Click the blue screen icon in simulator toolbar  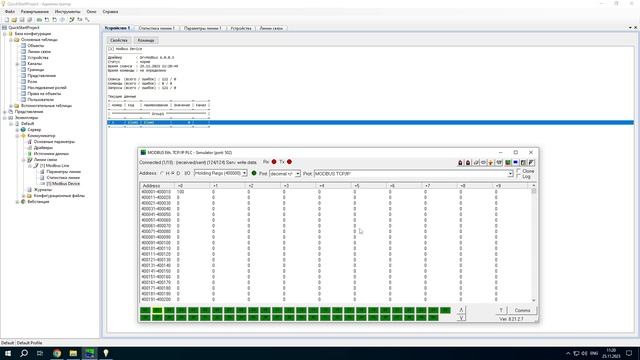tap(516, 163)
